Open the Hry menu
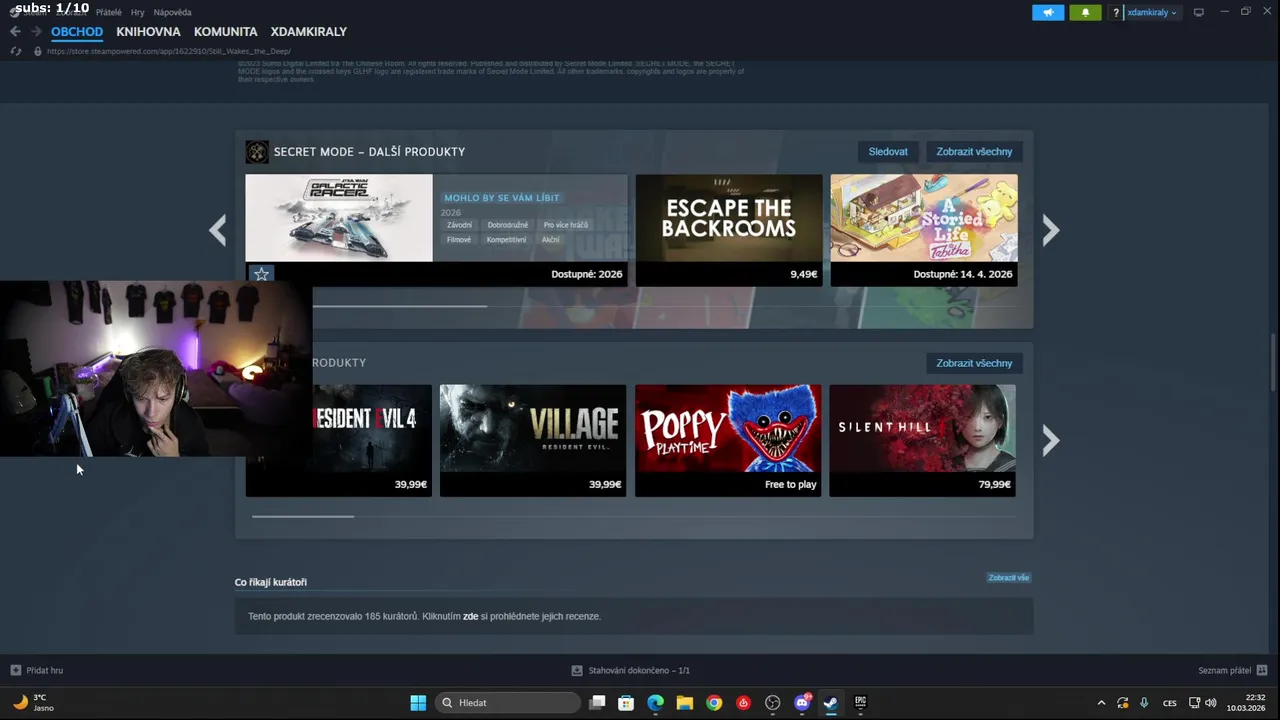 click(x=137, y=13)
